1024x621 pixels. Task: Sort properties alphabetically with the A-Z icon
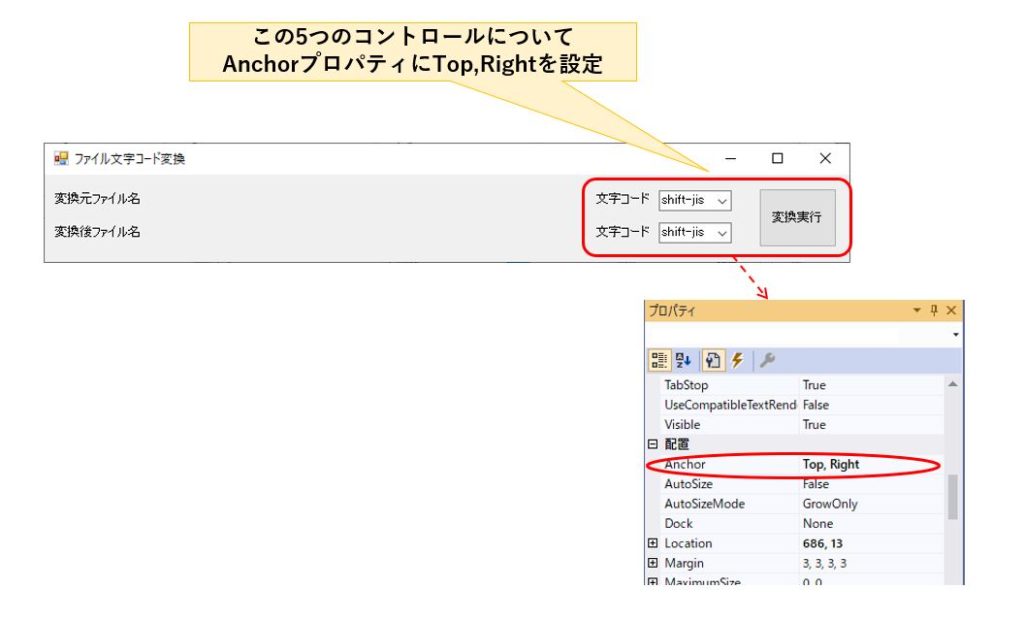(684, 360)
